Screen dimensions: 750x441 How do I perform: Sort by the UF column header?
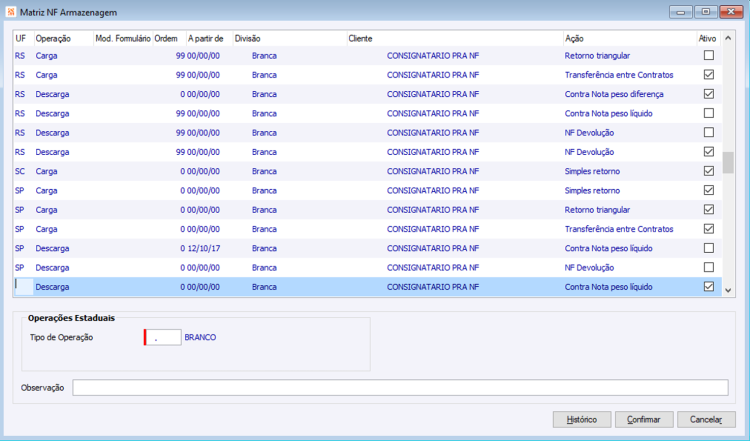[23, 39]
